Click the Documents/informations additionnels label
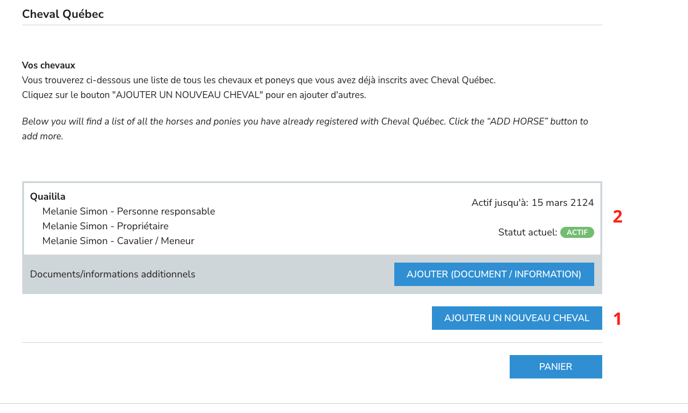 click(112, 274)
